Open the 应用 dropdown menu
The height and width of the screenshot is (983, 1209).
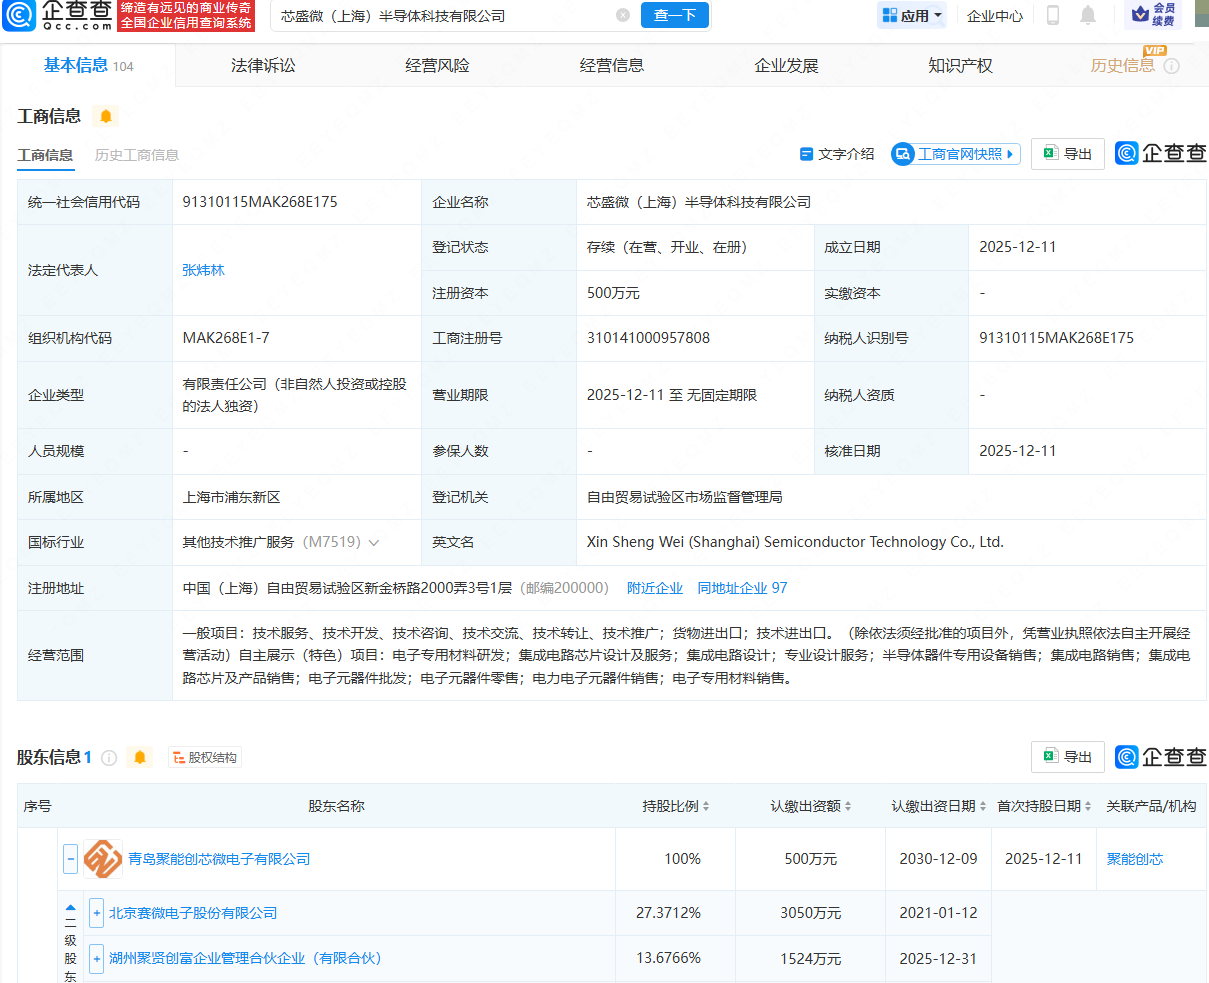pyautogui.click(x=912, y=16)
